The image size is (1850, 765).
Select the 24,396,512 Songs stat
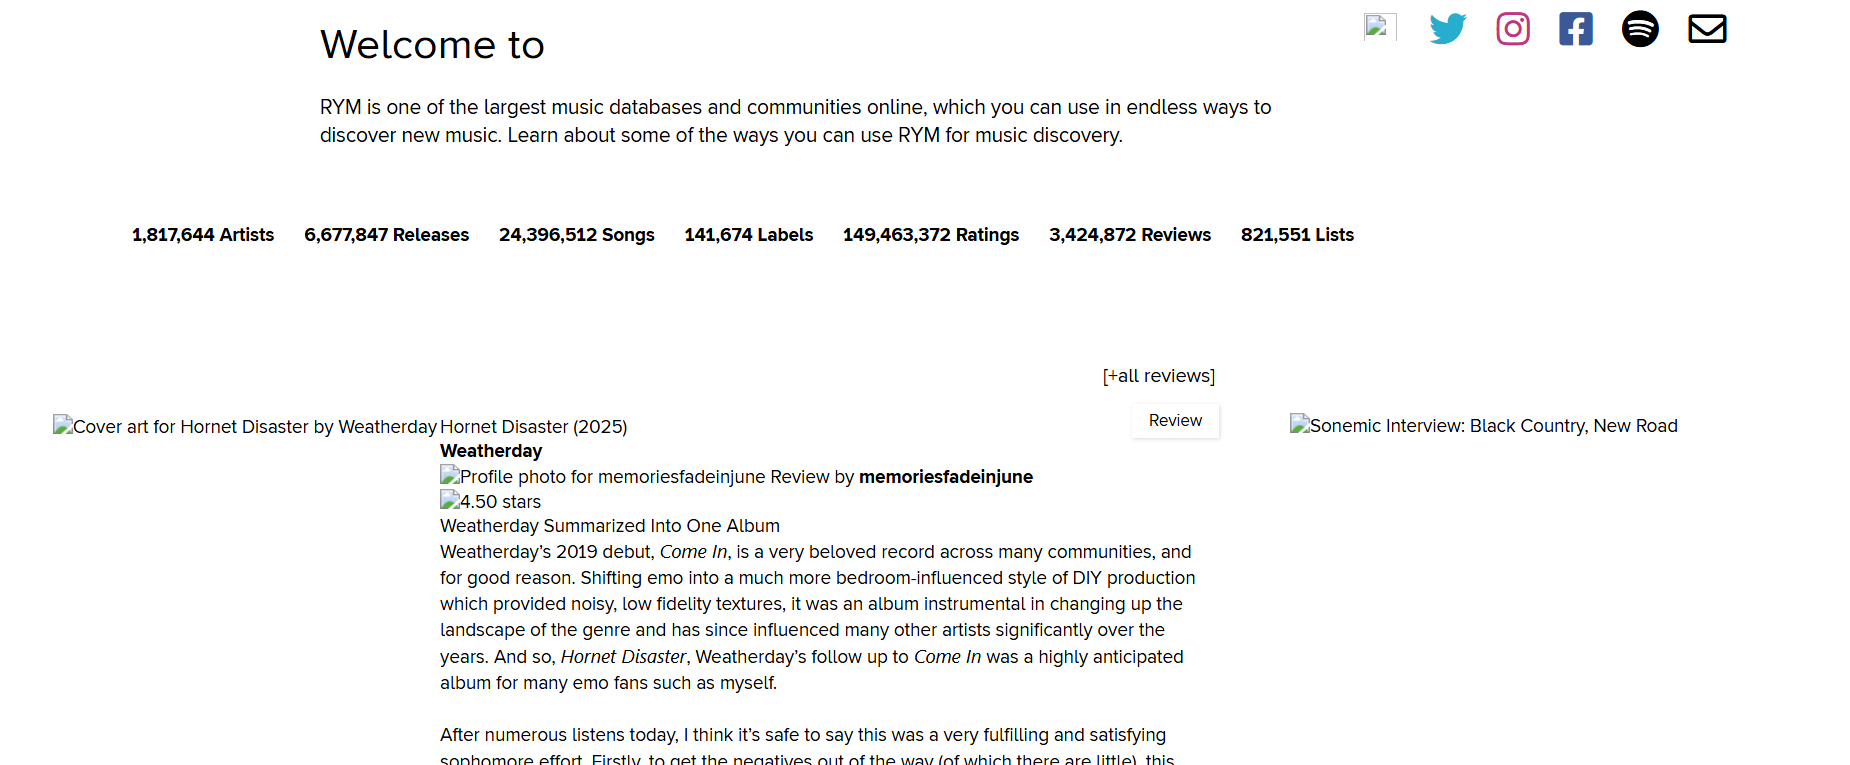(577, 235)
